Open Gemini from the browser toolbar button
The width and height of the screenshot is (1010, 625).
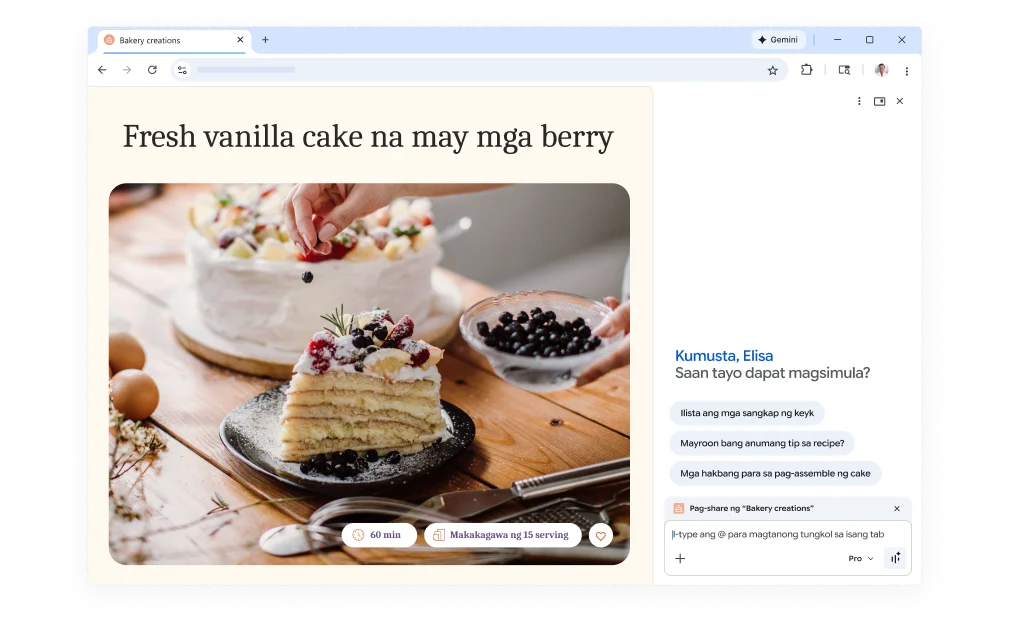pos(778,40)
